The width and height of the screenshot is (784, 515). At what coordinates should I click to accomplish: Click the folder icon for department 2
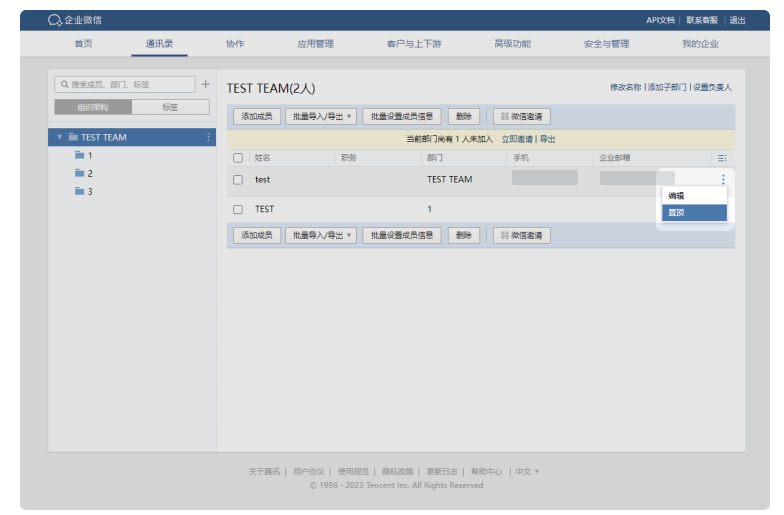(x=79, y=173)
